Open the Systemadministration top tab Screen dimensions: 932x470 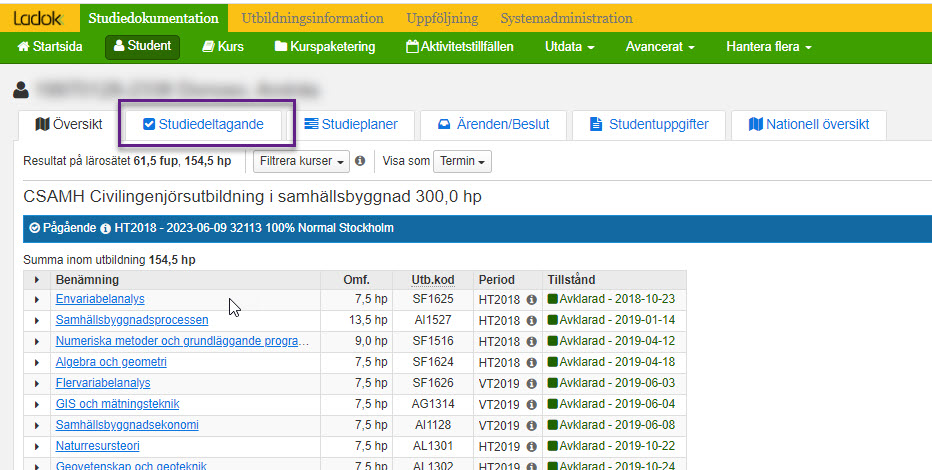(566, 18)
